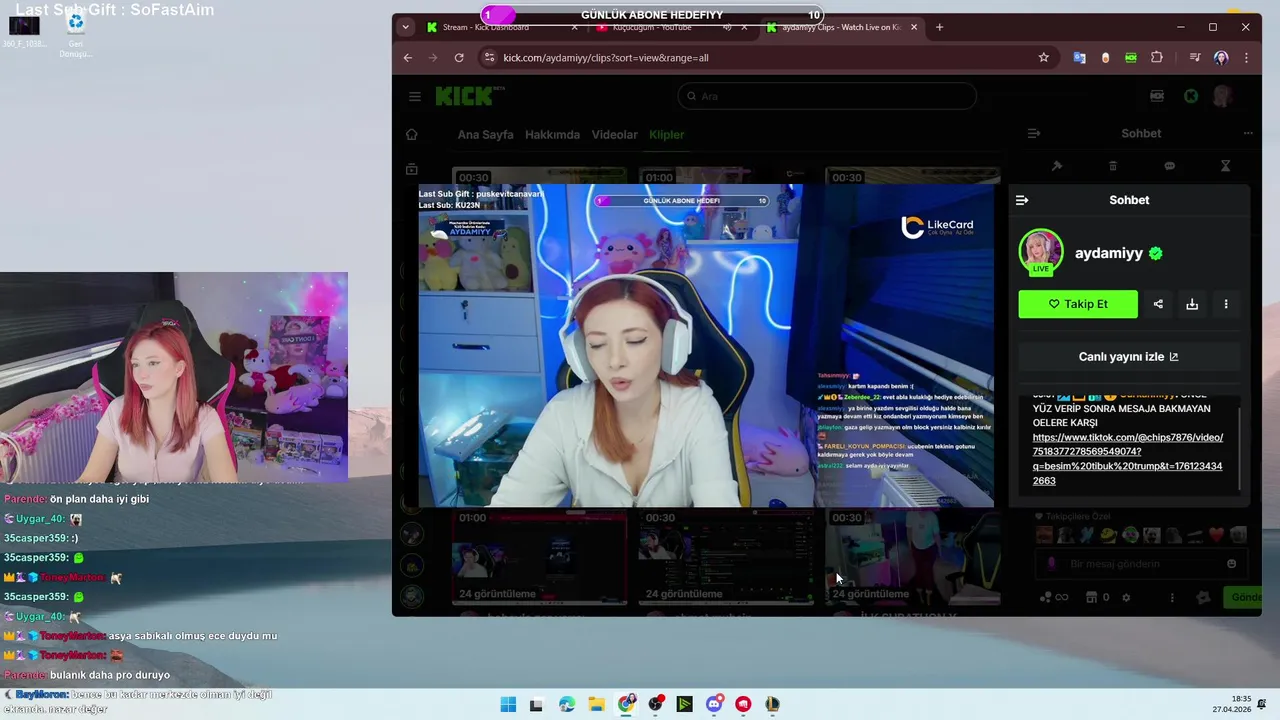Click the clip chat scrollbar
The image size is (1280, 720).
click(x=1240, y=450)
